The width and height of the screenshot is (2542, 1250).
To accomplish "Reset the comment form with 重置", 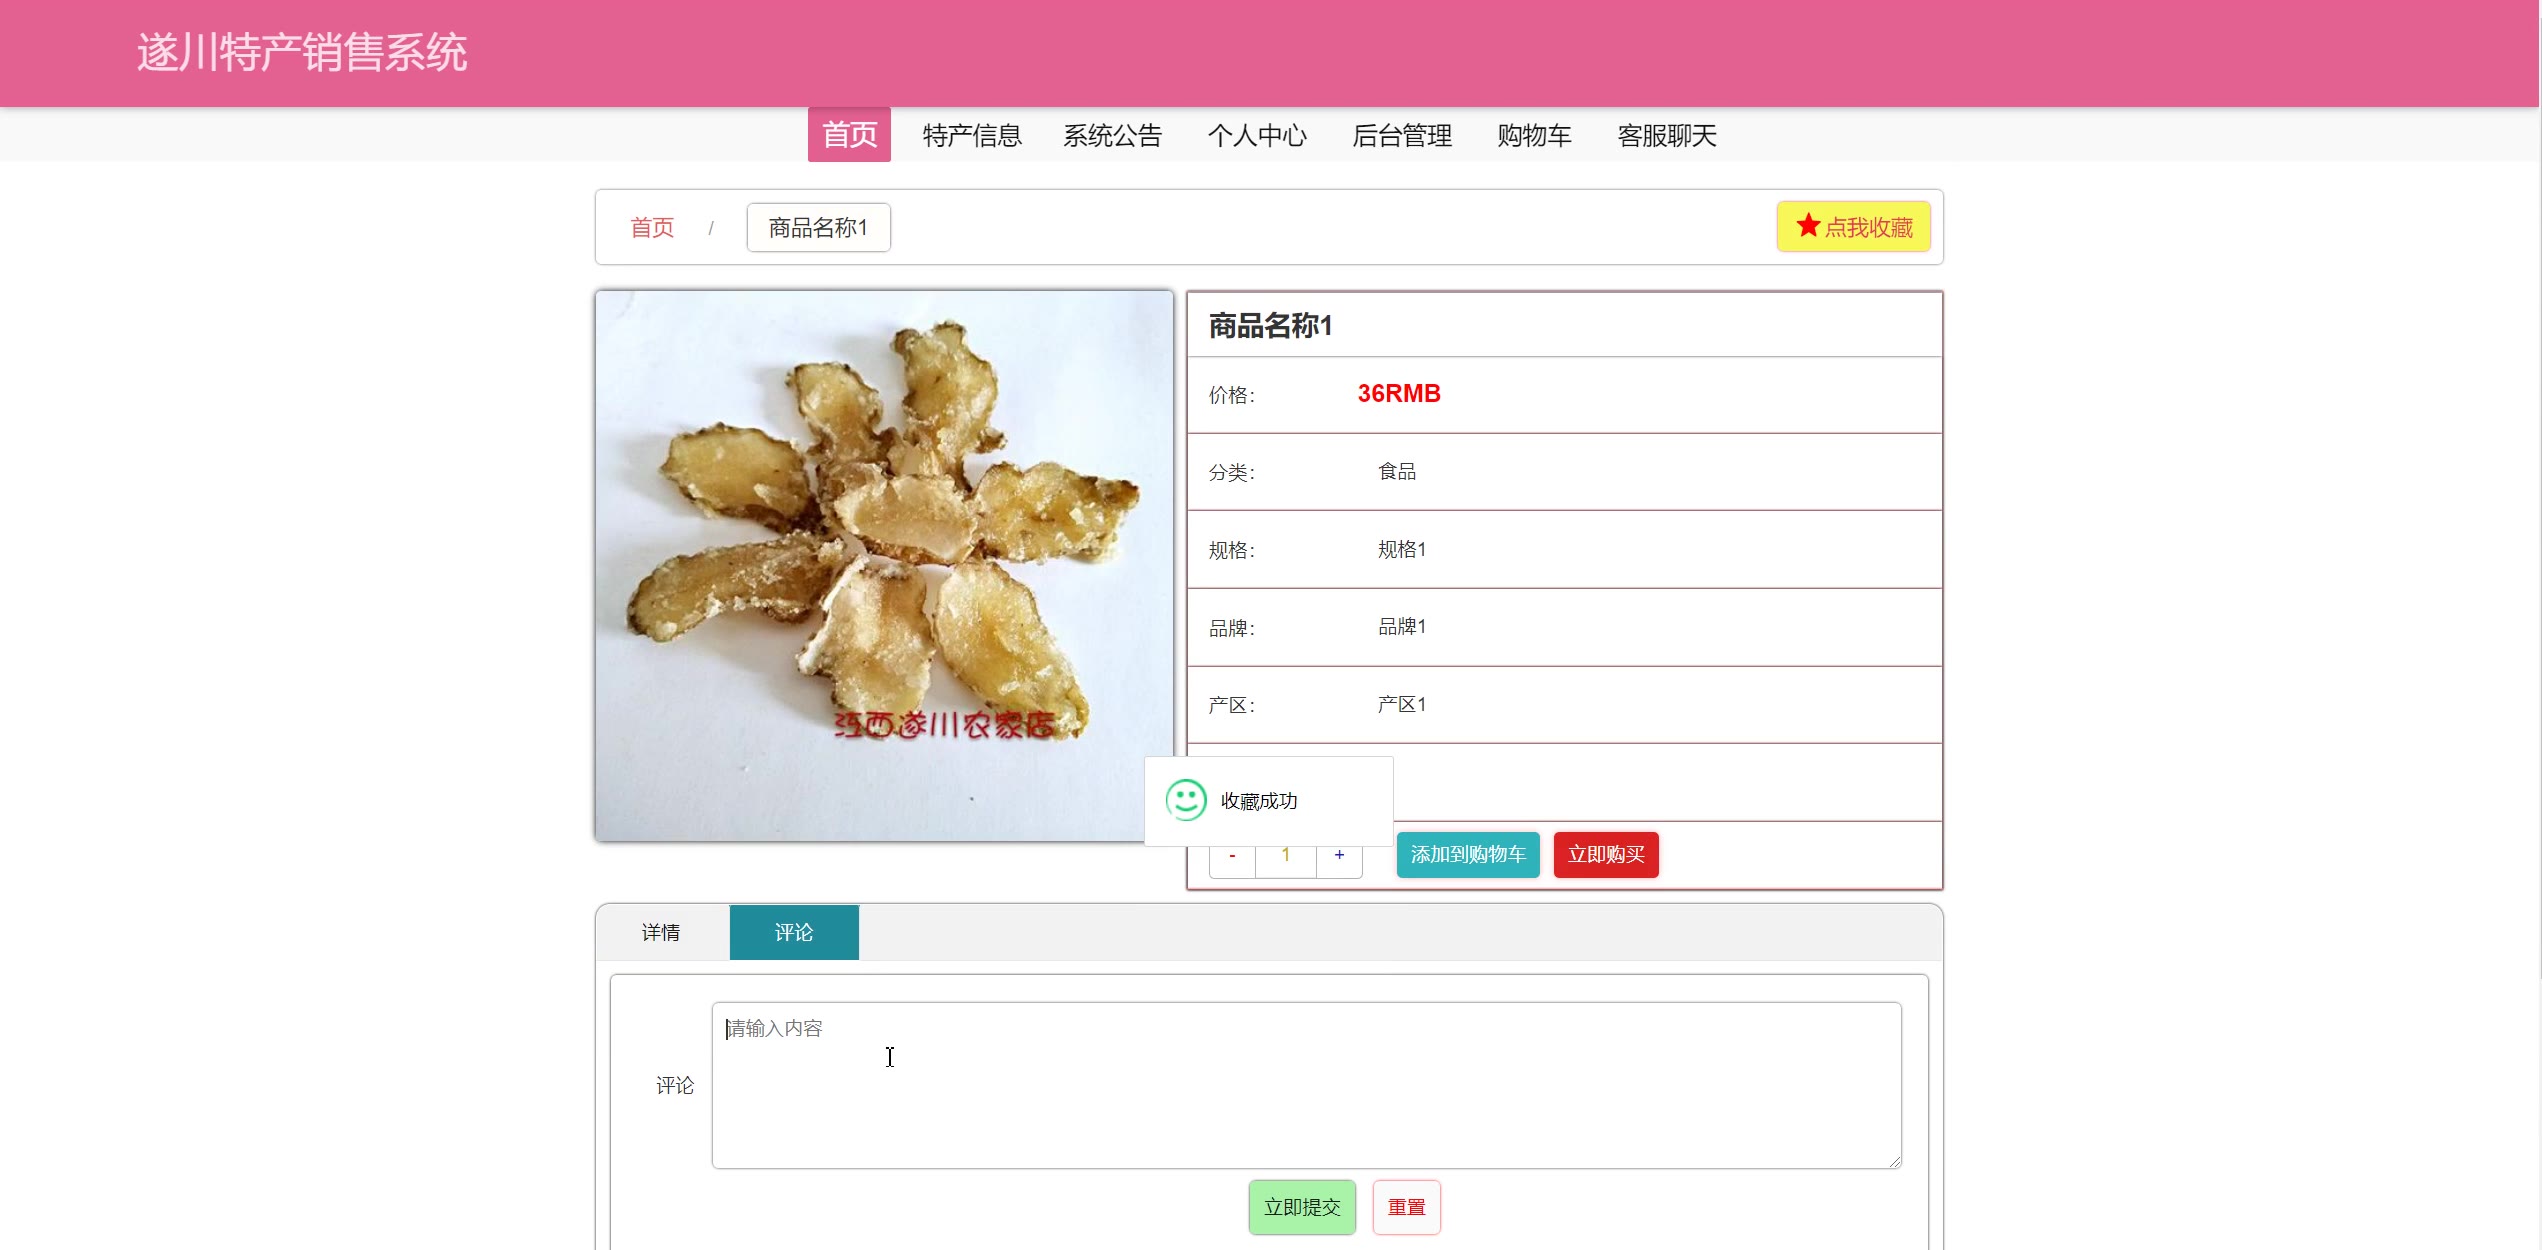I will tap(1406, 1207).
